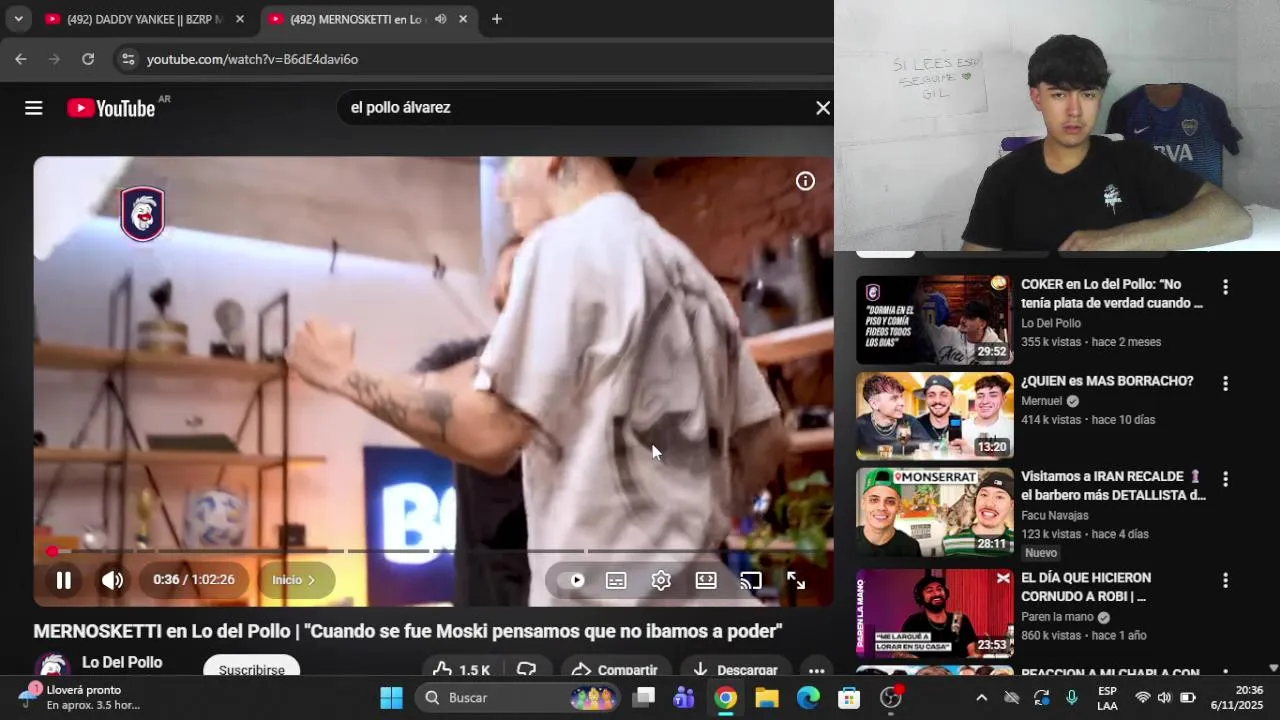Image resolution: width=1280 pixels, height=720 pixels.
Task: Open options menu for IRAN RECALDE video
Action: point(1225,479)
